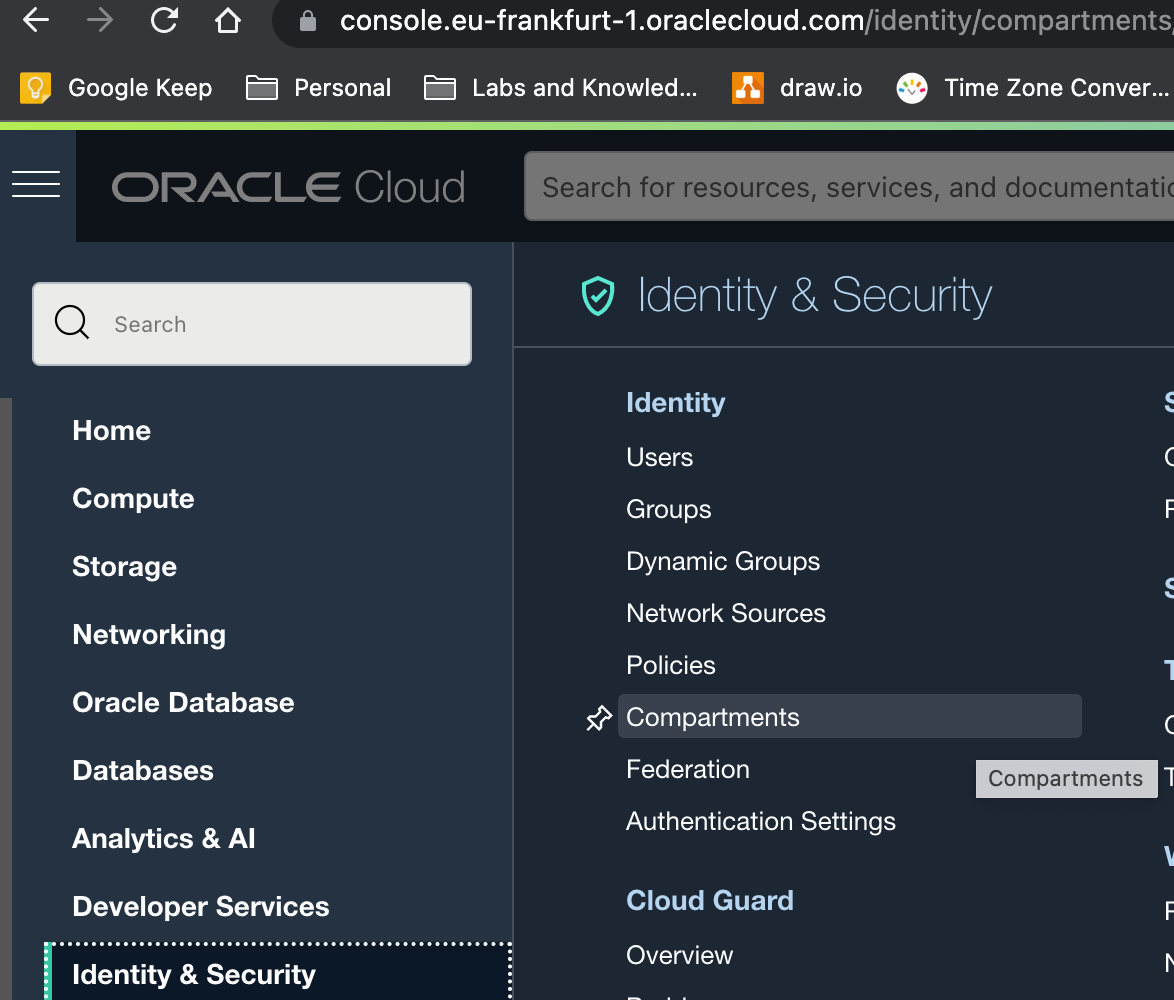This screenshot has height=1000, width=1174.
Task: Select Networking in the navigation menu
Action: point(149,635)
